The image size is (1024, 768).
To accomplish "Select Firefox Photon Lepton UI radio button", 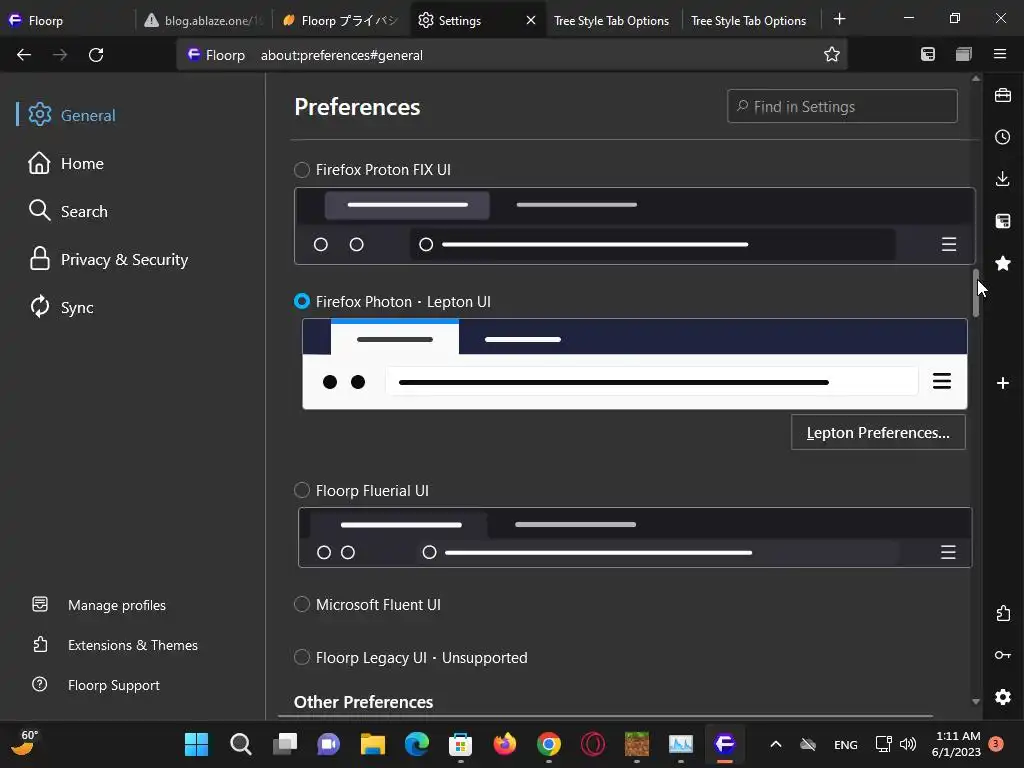I will (x=302, y=301).
